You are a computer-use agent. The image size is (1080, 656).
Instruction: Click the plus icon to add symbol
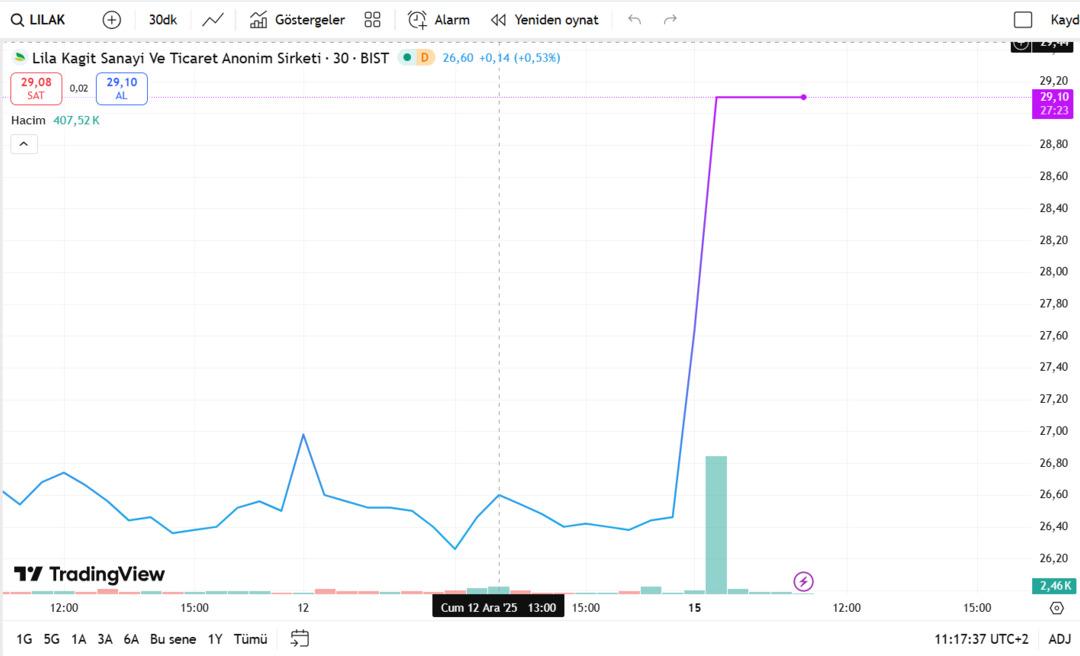pos(112,20)
